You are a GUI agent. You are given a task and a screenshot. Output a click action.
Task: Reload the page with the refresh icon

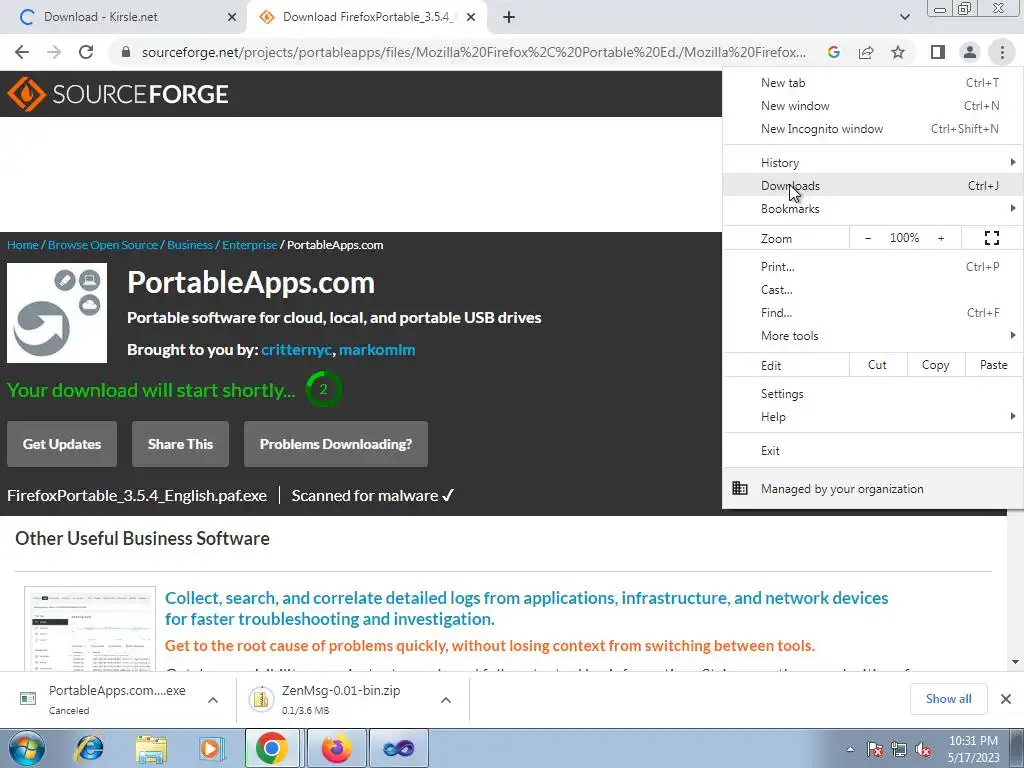[x=86, y=52]
